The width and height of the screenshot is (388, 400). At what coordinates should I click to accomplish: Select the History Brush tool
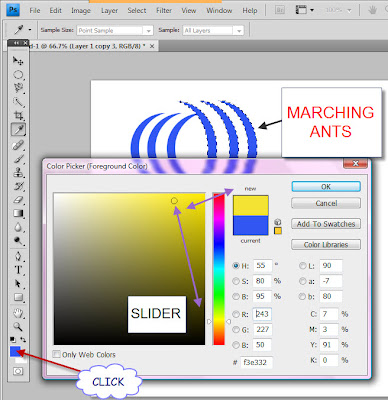click(18, 186)
